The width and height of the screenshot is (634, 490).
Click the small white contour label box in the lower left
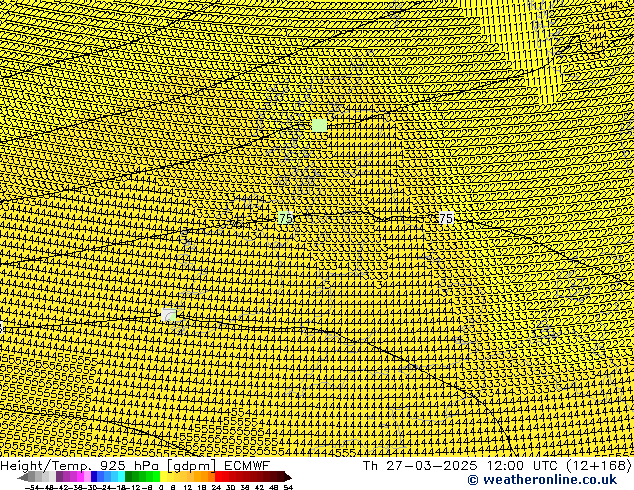[169, 315]
